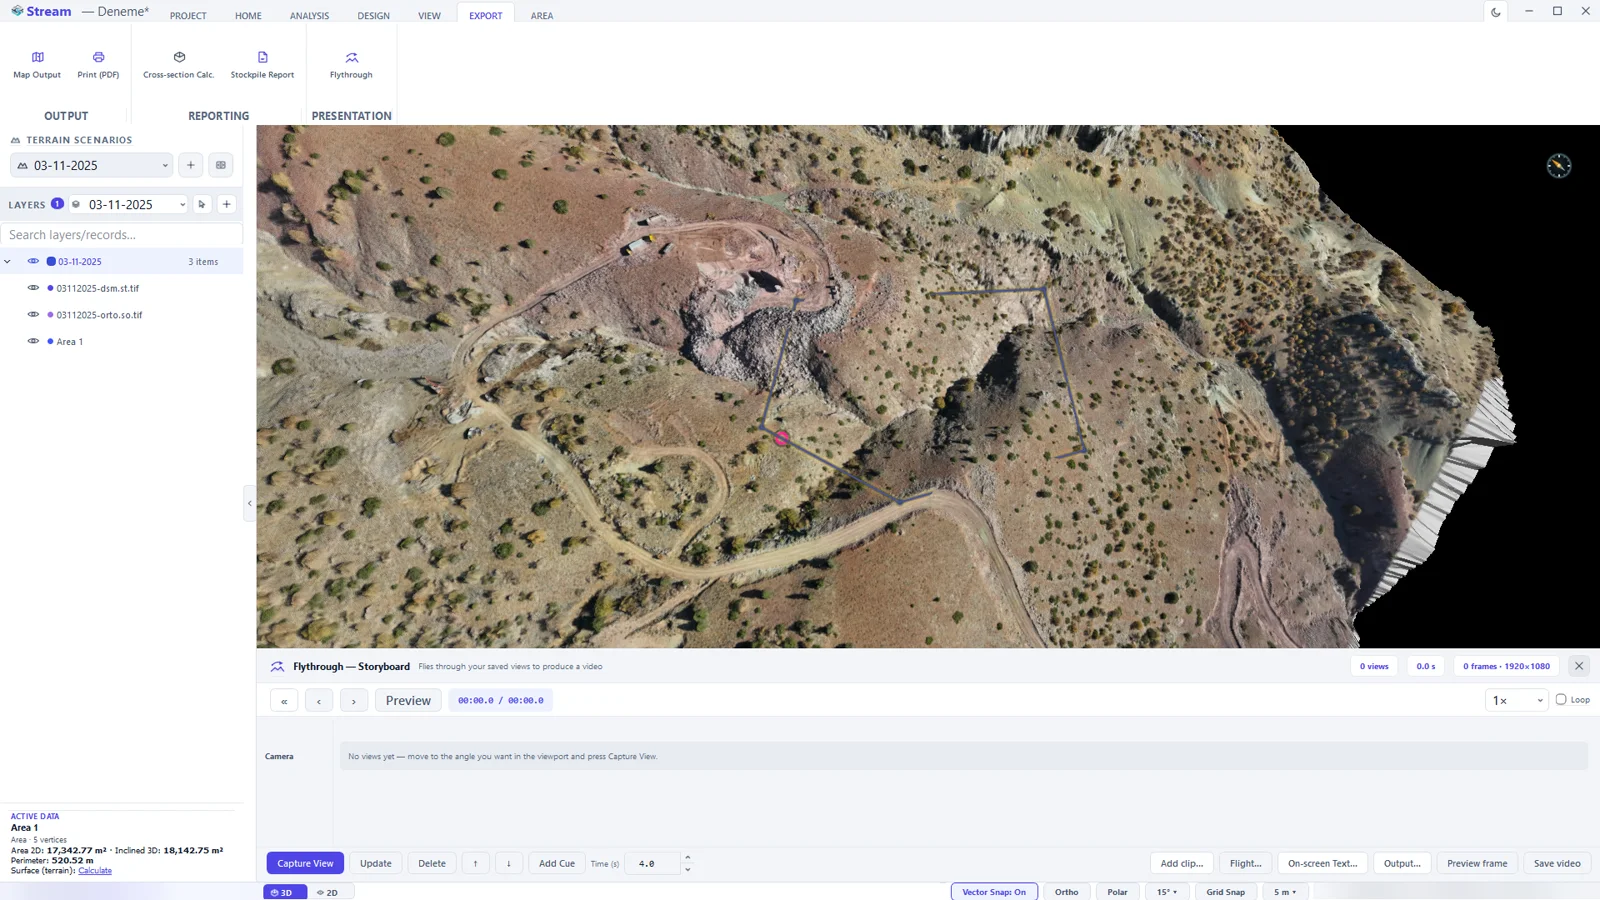1600x900 pixels.
Task: Launch the Flythrough presentation tool
Action: pyautogui.click(x=351, y=65)
